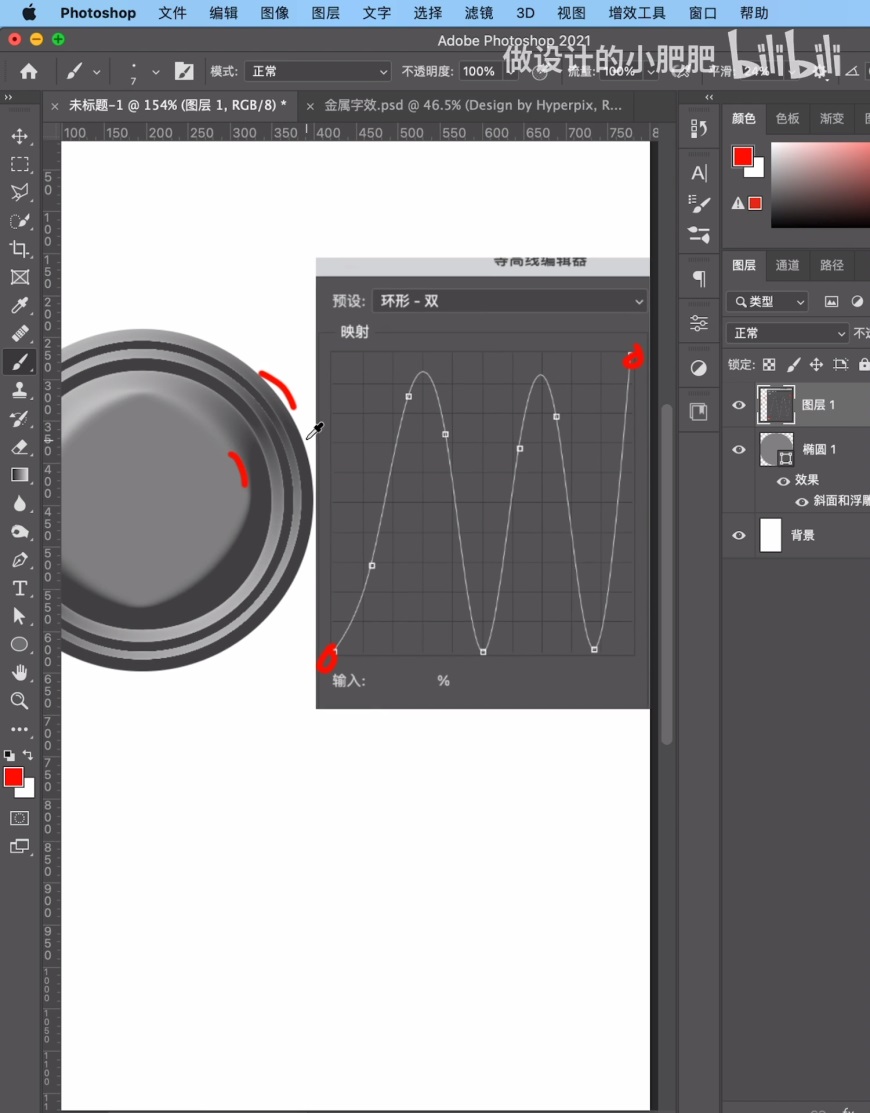
Task: Go to the Home screen button
Action: pos(28,71)
